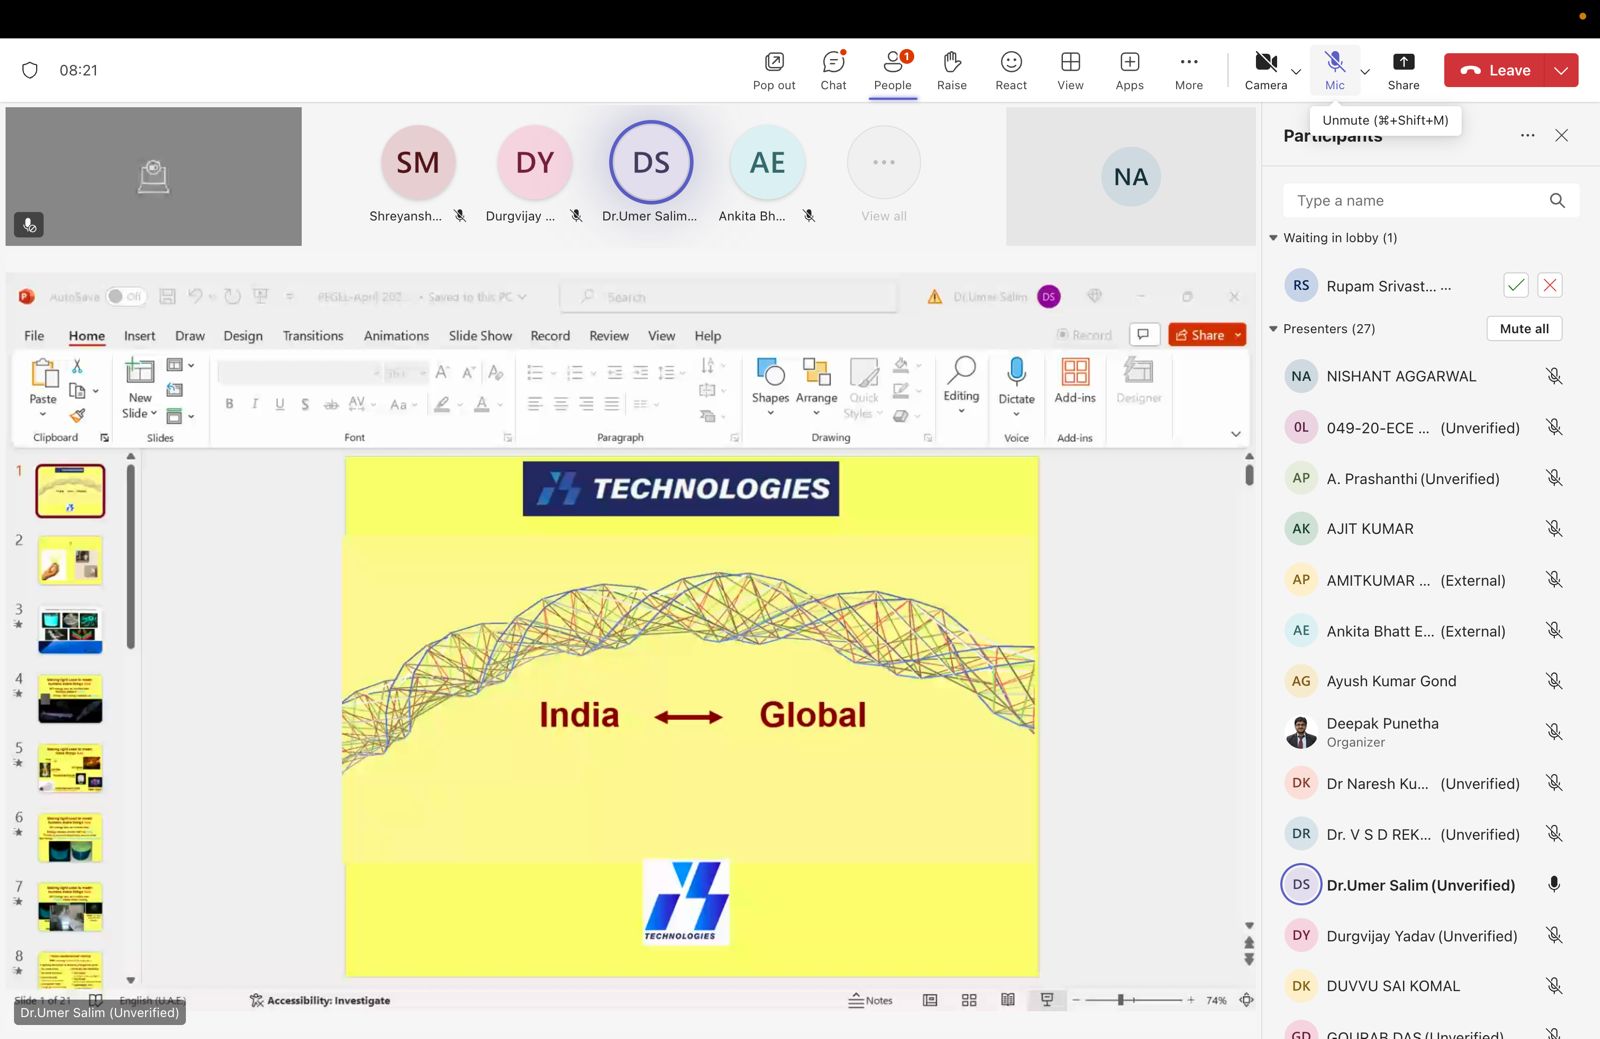Image resolution: width=1600 pixels, height=1039 pixels.
Task: Open the View layout options
Action: [x=1070, y=70]
